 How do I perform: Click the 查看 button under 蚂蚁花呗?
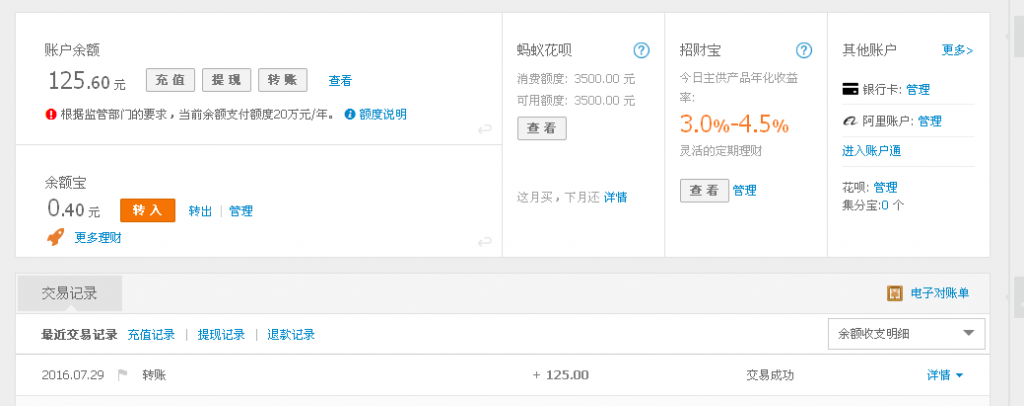coord(541,128)
